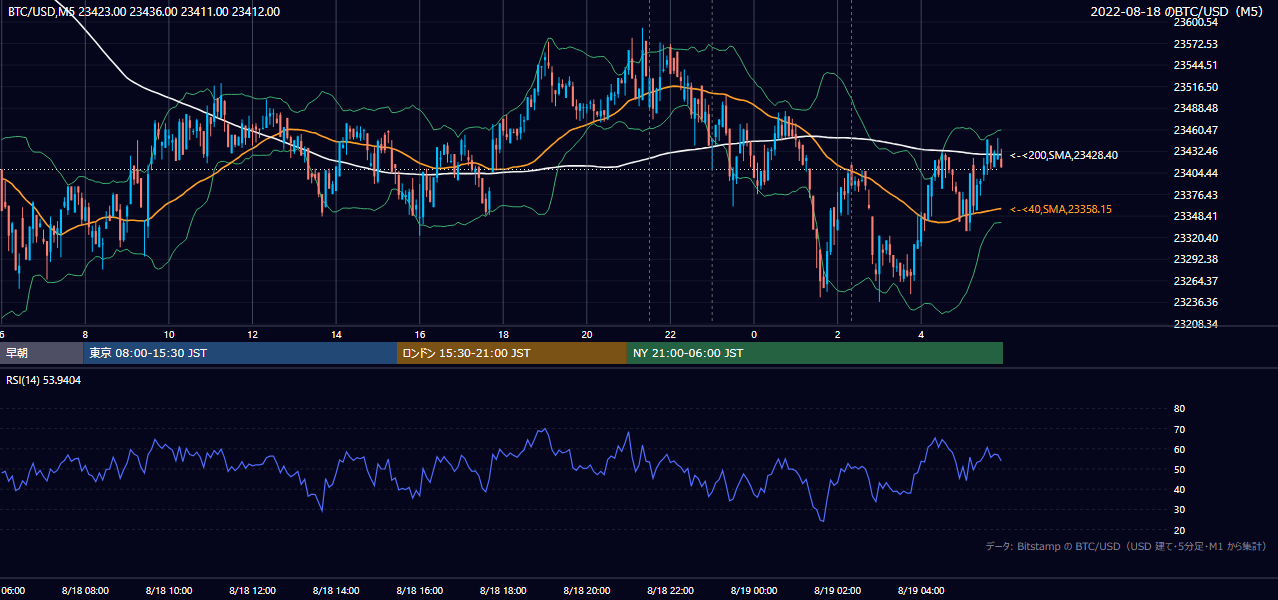Click the BTC/USD,M5 OHLC header text
The image size is (1278, 600).
coord(144,12)
